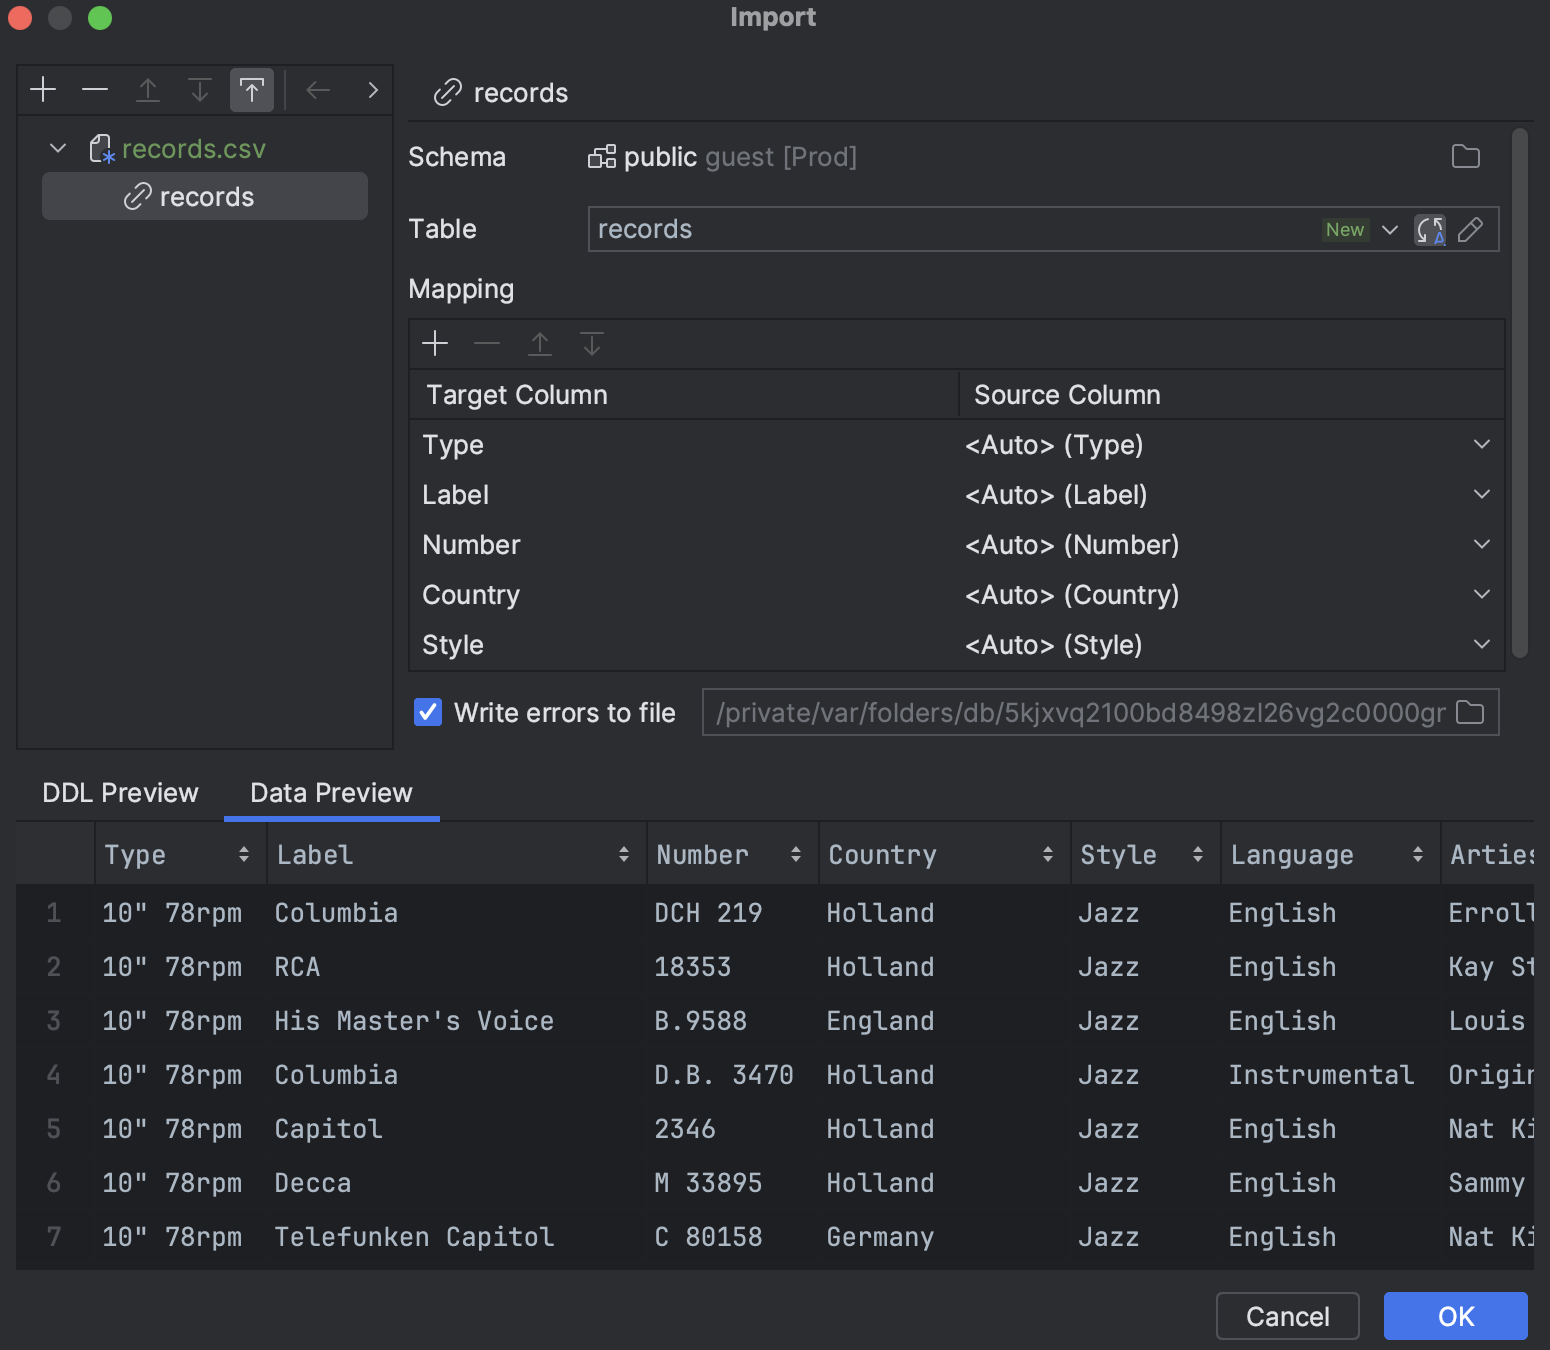Open the Style source column dropdown

[x=1481, y=645]
